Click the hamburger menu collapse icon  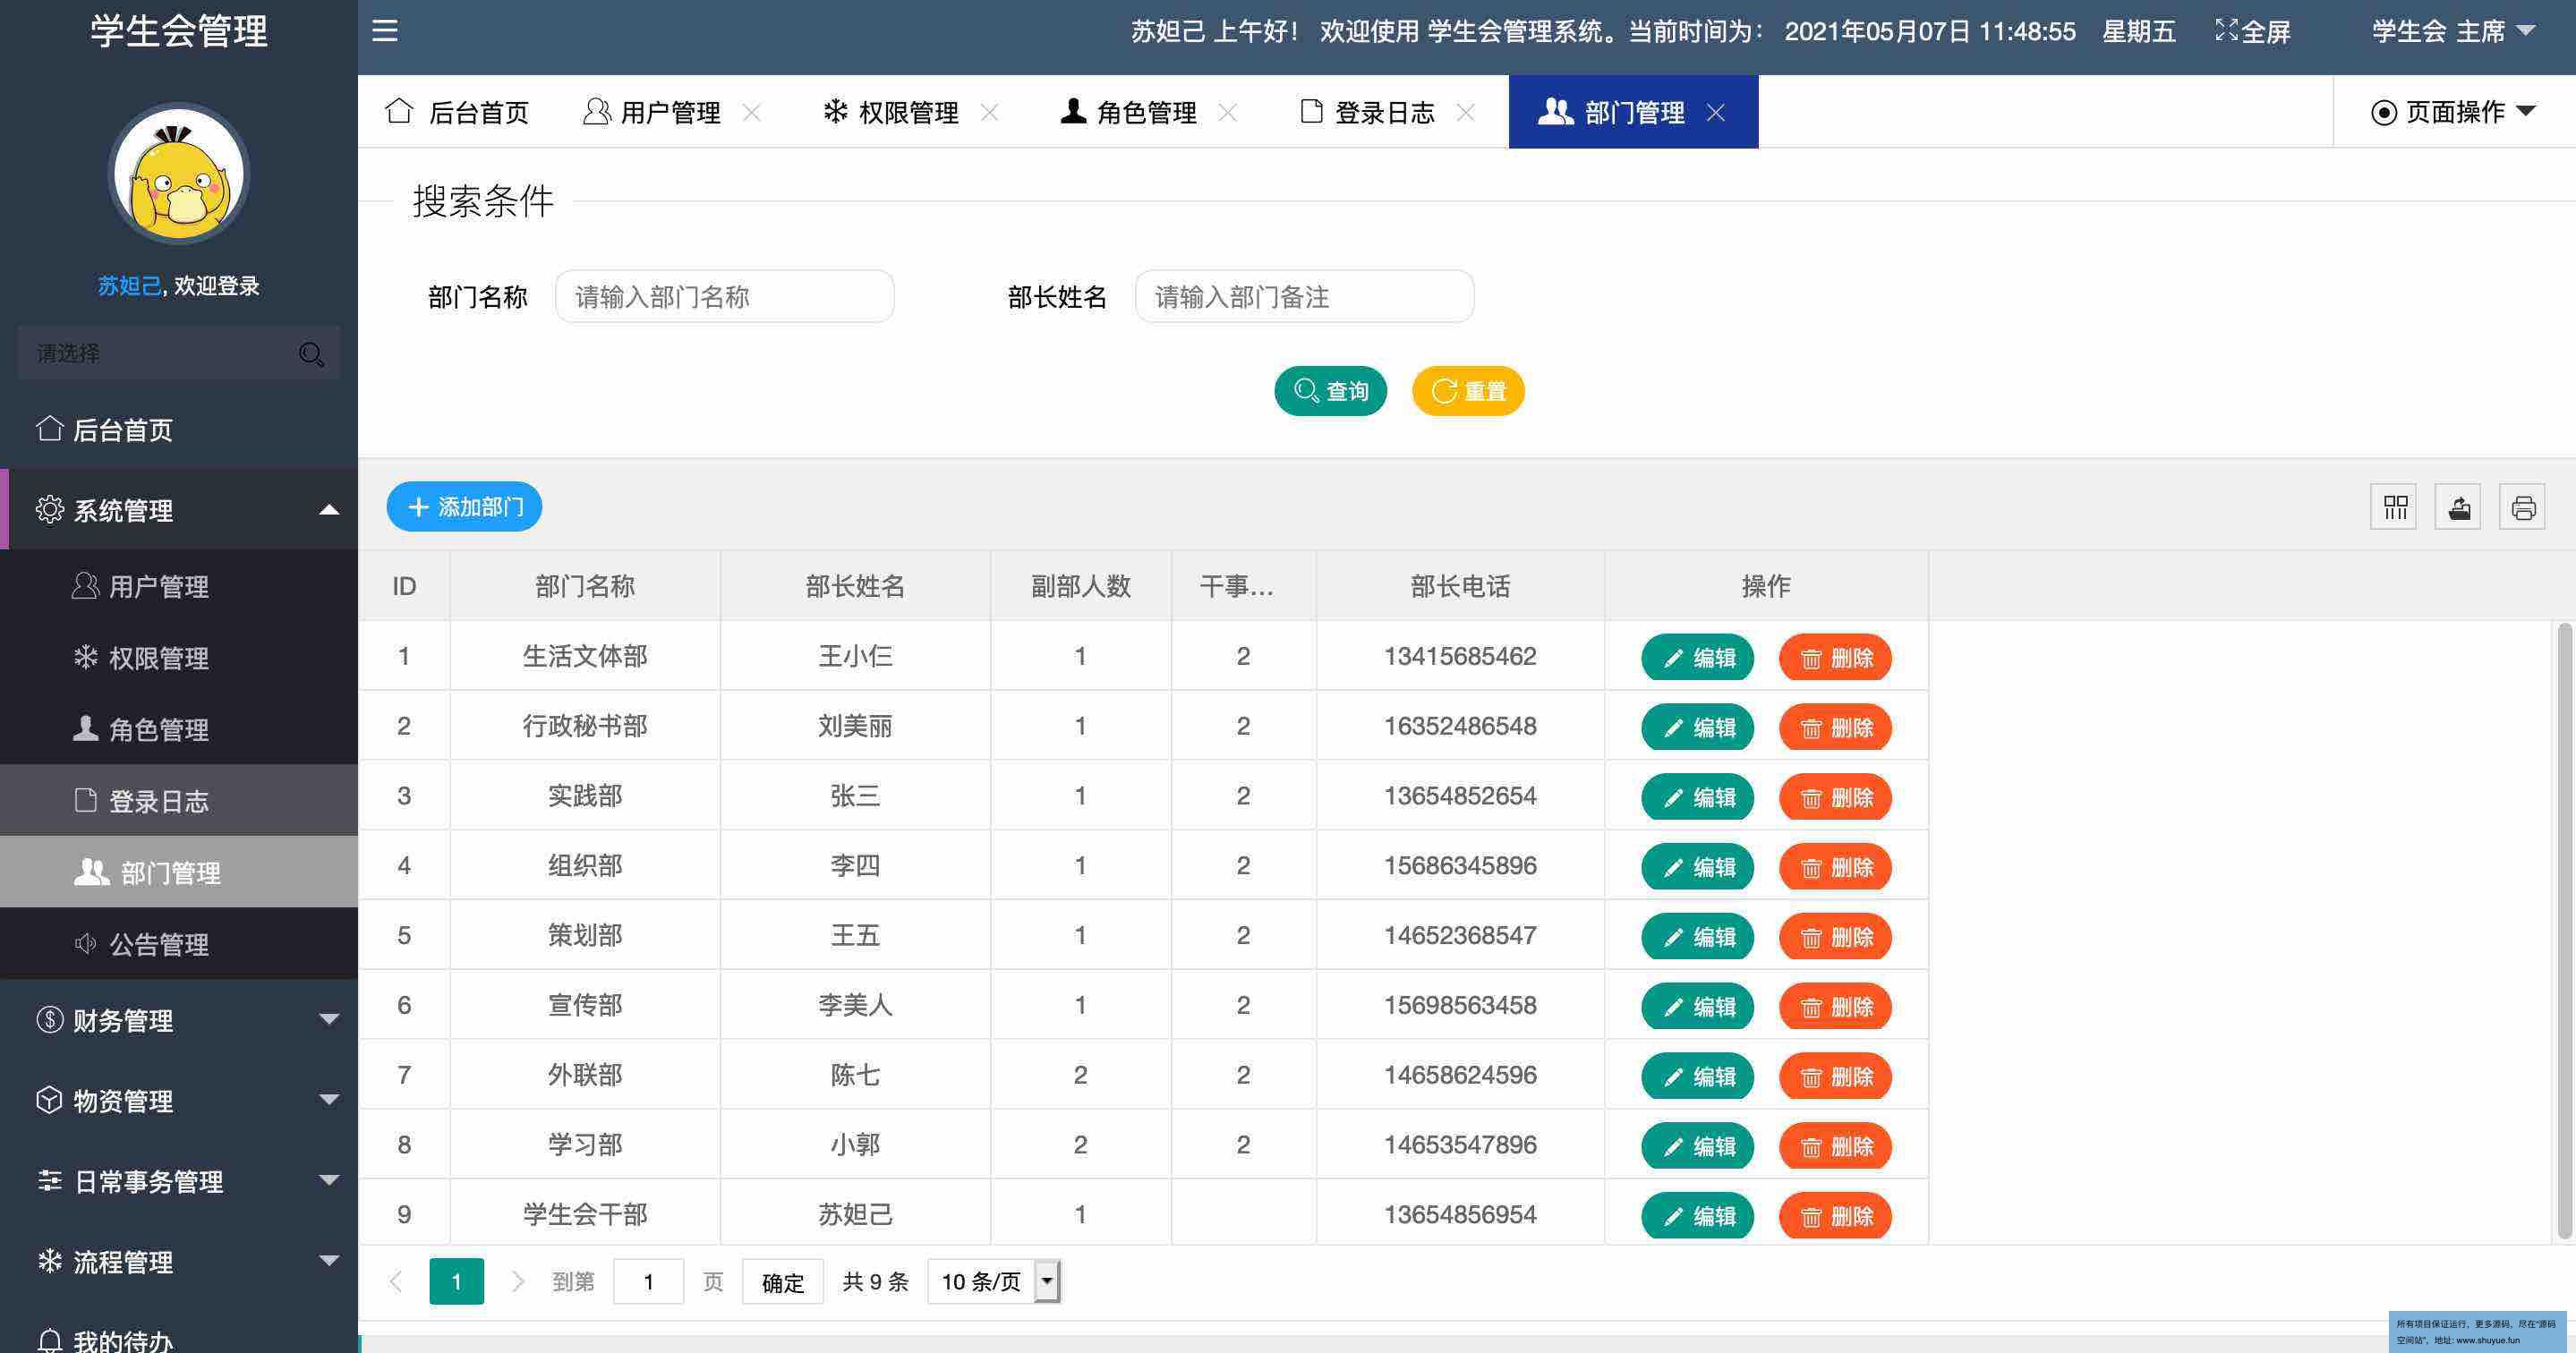coord(385,31)
